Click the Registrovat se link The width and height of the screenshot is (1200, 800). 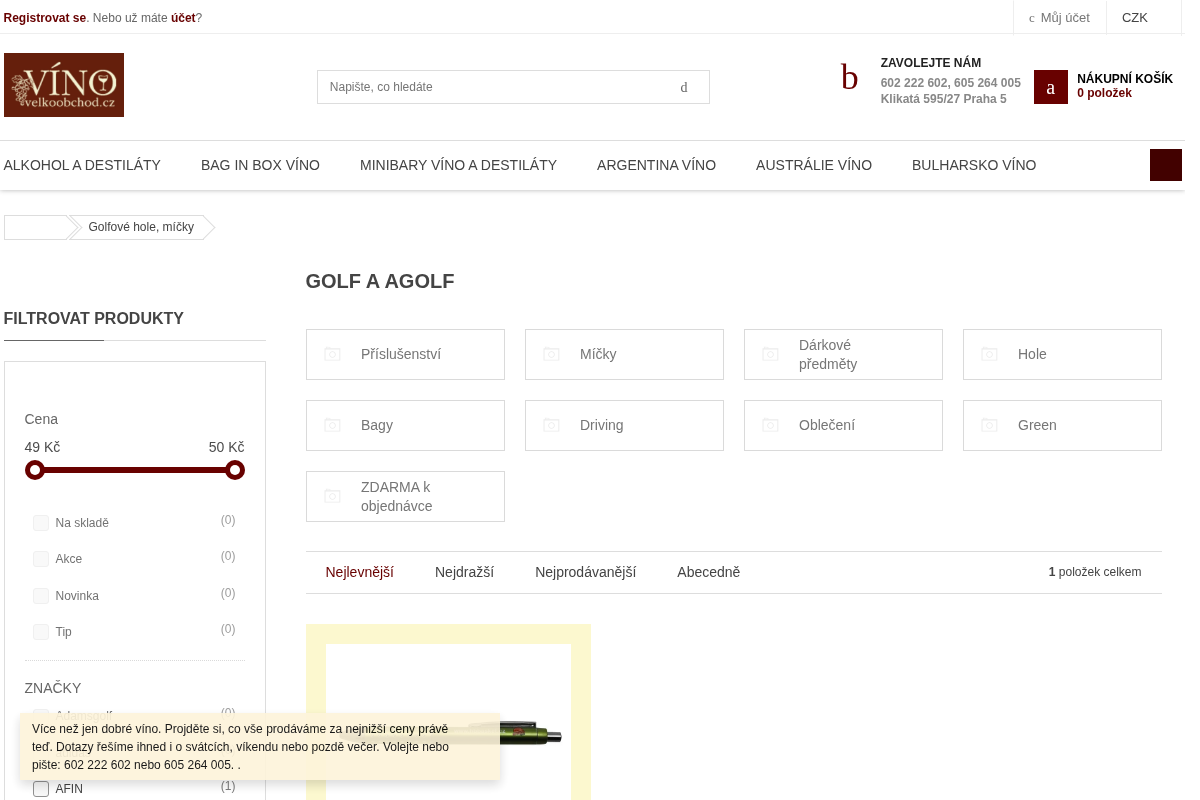45,18
